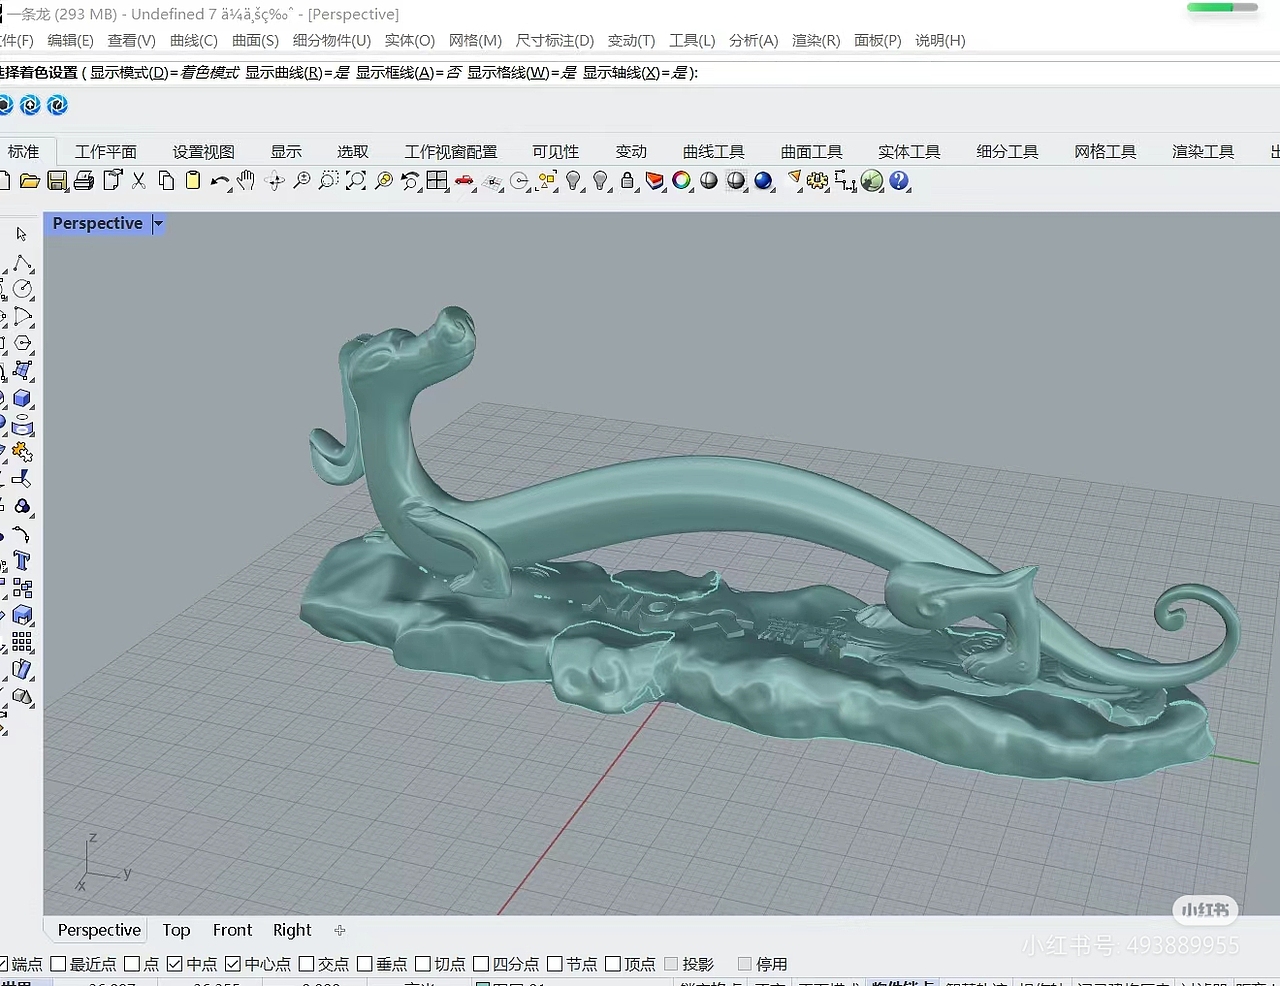Screen dimensions: 1280x986
Task: Switch to the Front viewport tab
Action: click(x=232, y=930)
